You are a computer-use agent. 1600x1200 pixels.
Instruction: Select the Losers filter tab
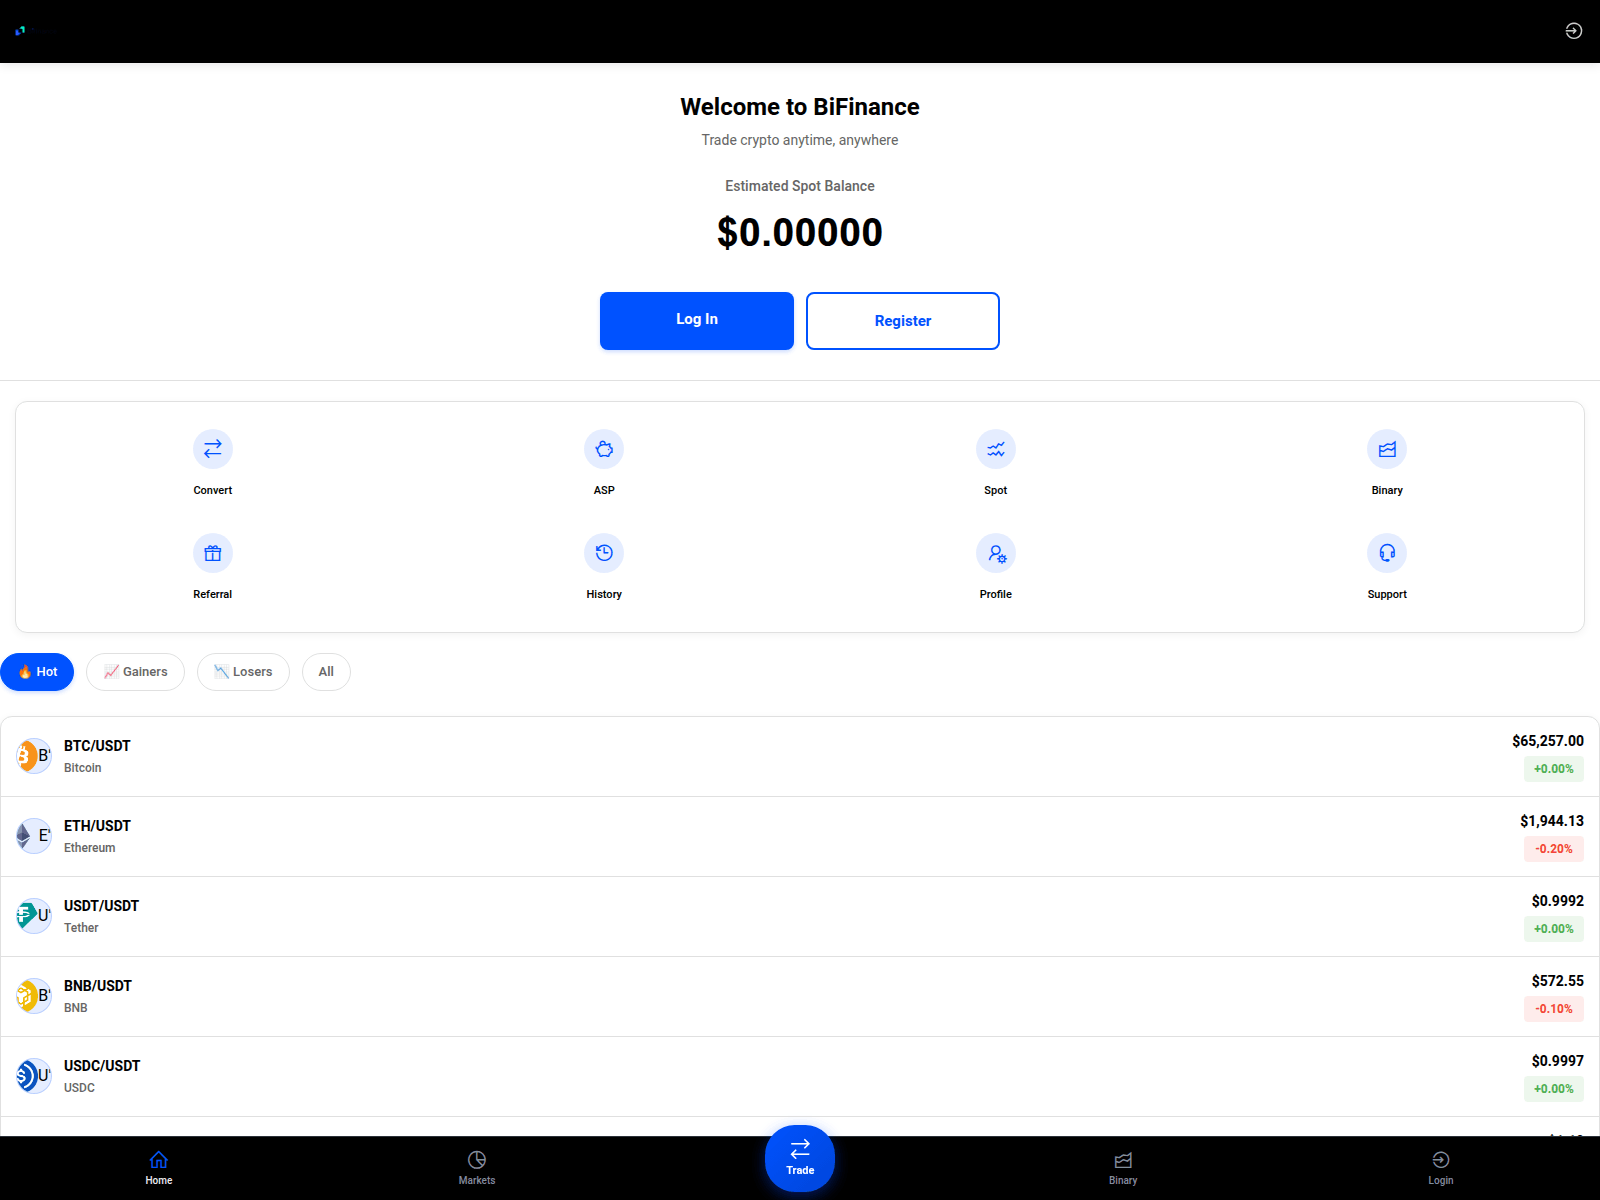[x=243, y=672]
